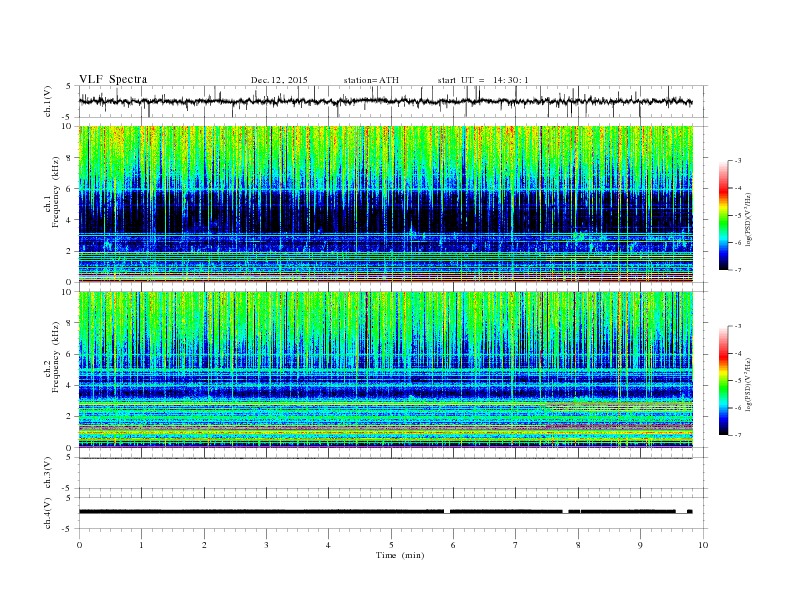Viewport: 792px width, 612px height.
Task: Click the date 'Dec. 12, 2015'
Action: pos(279,80)
